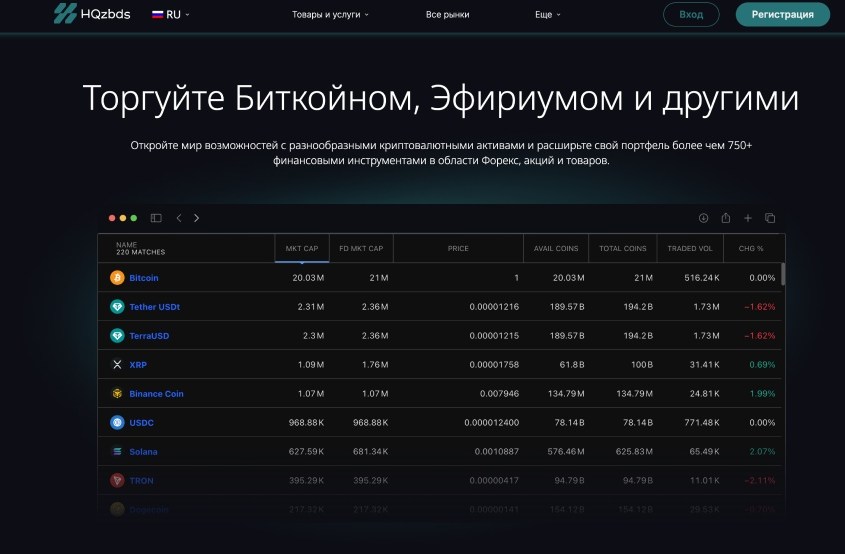Click the Регистрация button
Image resolution: width=845 pixels, height=554 pixels.
782,15
